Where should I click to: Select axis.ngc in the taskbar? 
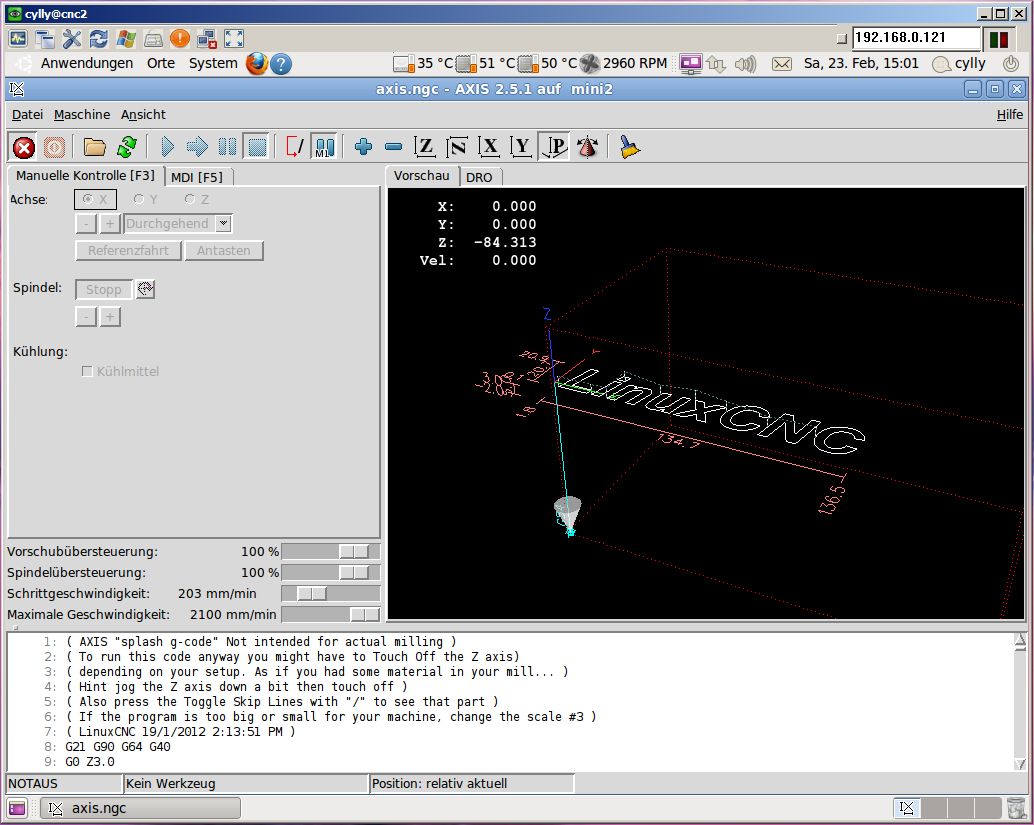140,808
